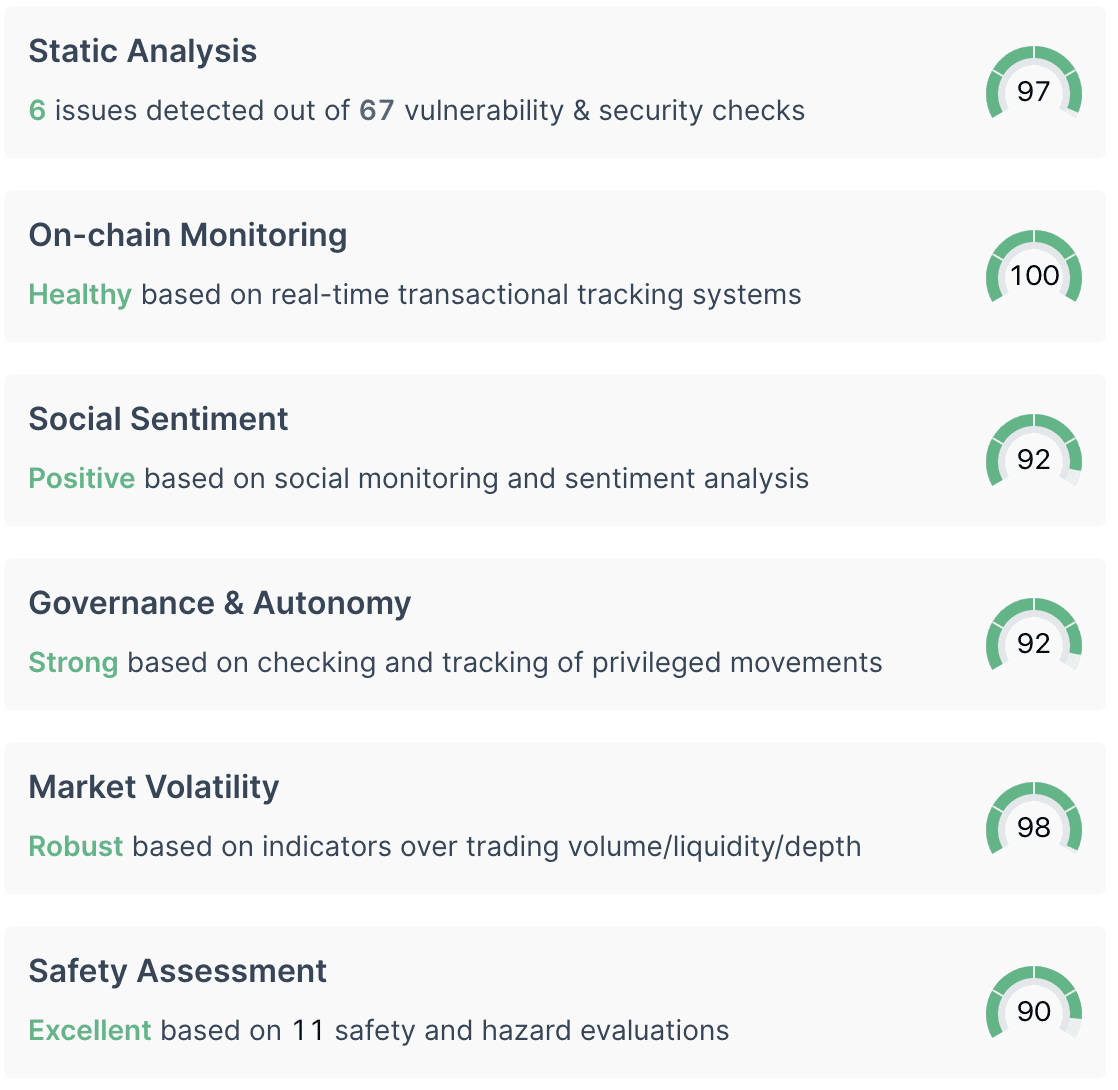Select the Market Volatility heading

(x=154, y=787)
